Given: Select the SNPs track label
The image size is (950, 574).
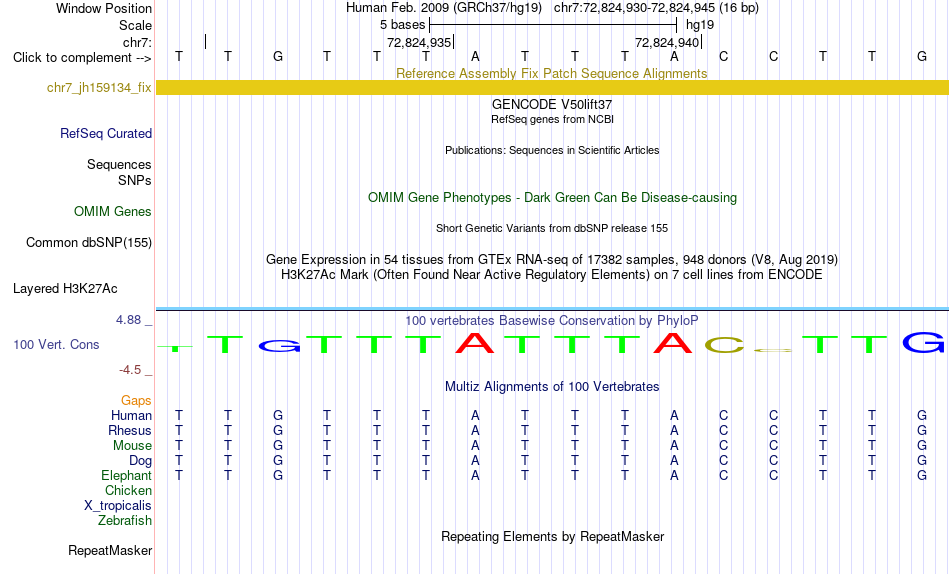Looking at the screenshot, I should pyautogui.click(x=135, y=181).
